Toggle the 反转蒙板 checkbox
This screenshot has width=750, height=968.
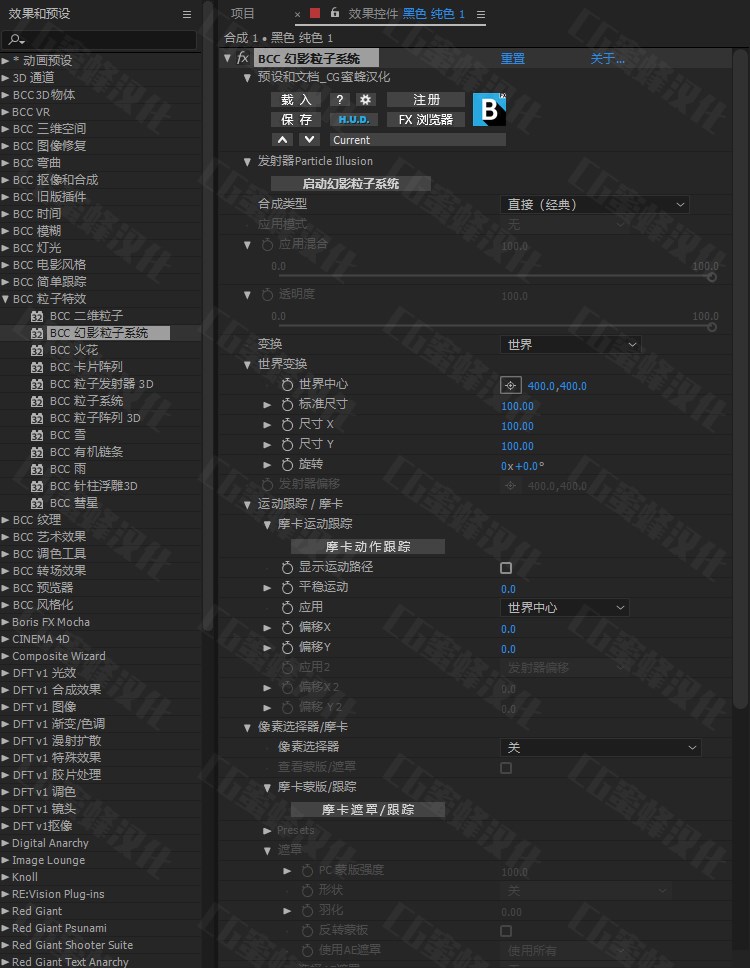pos(506,931)
